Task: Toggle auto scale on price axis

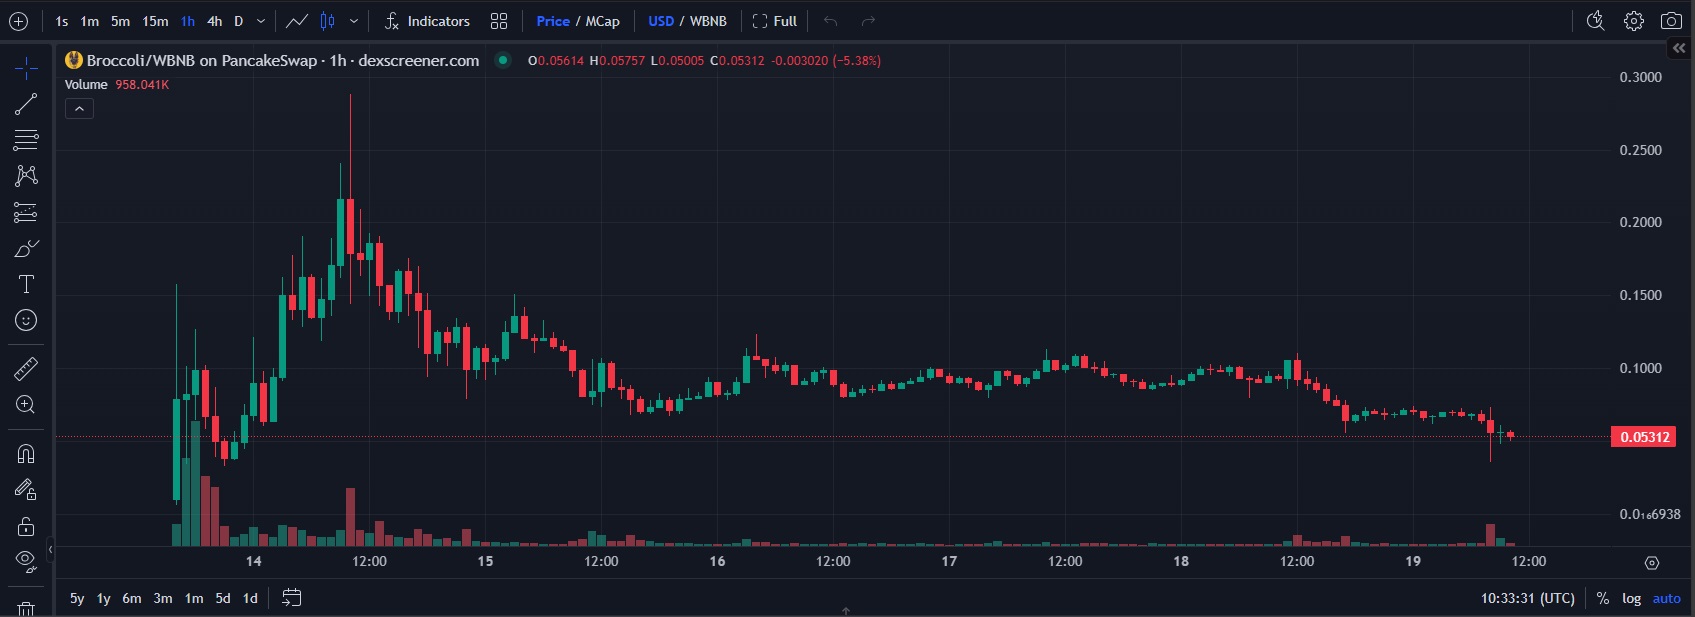Action: (1666, 598)
